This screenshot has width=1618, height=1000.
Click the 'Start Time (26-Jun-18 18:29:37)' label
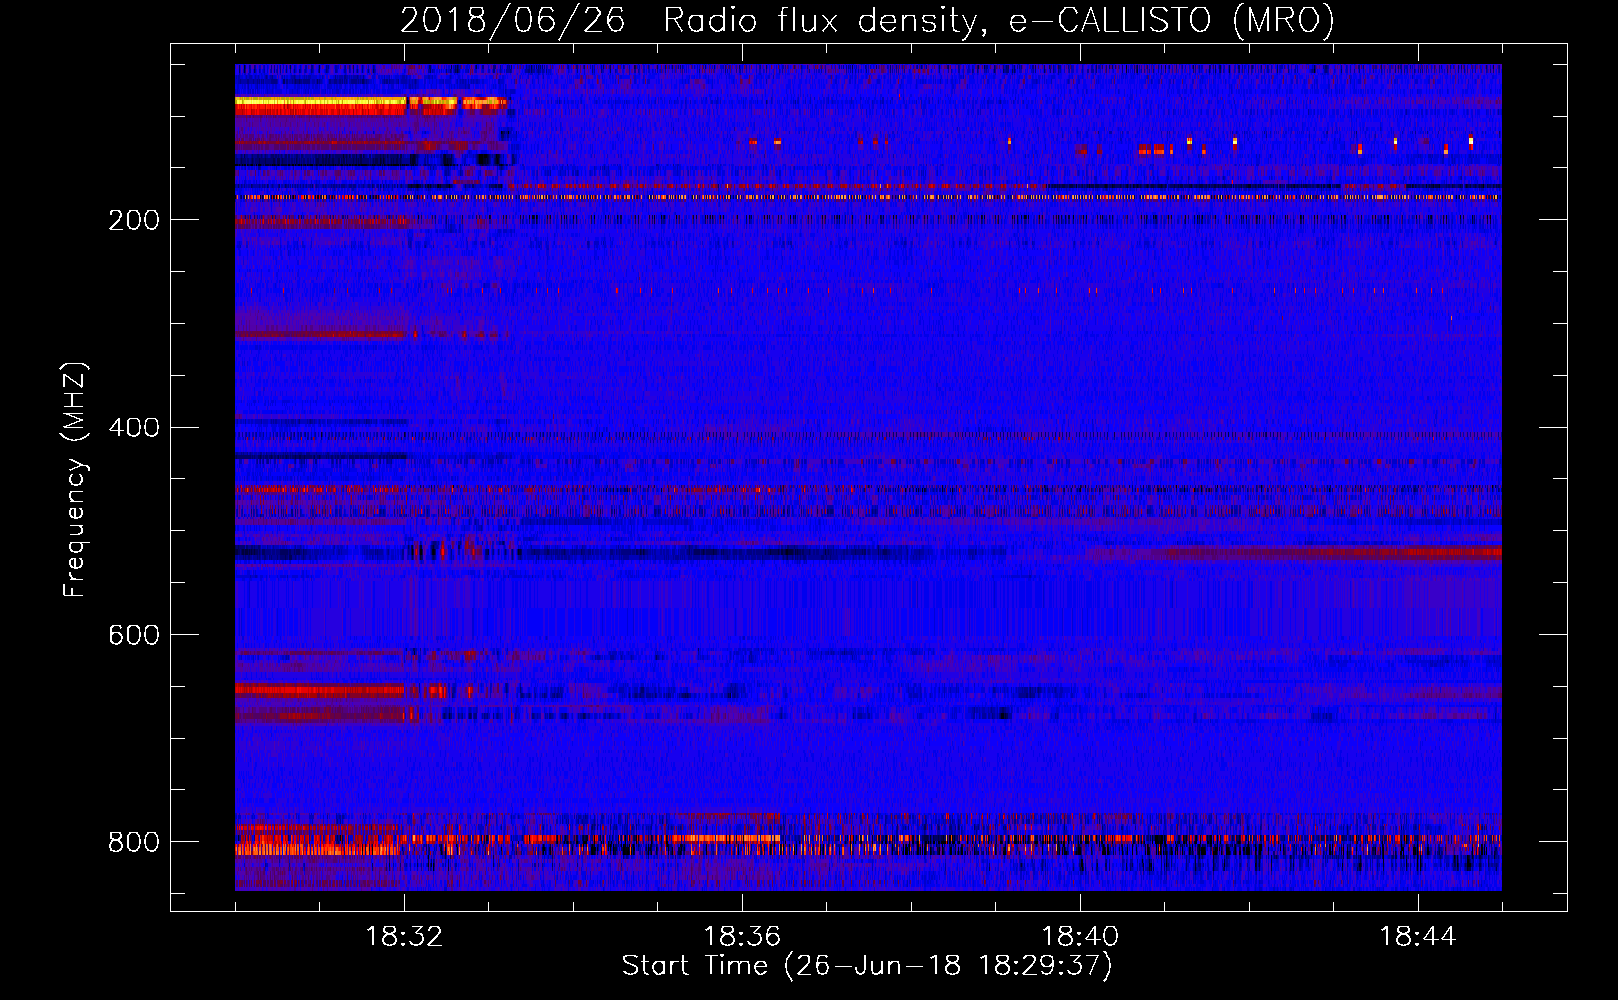click(x=867, y=966)
